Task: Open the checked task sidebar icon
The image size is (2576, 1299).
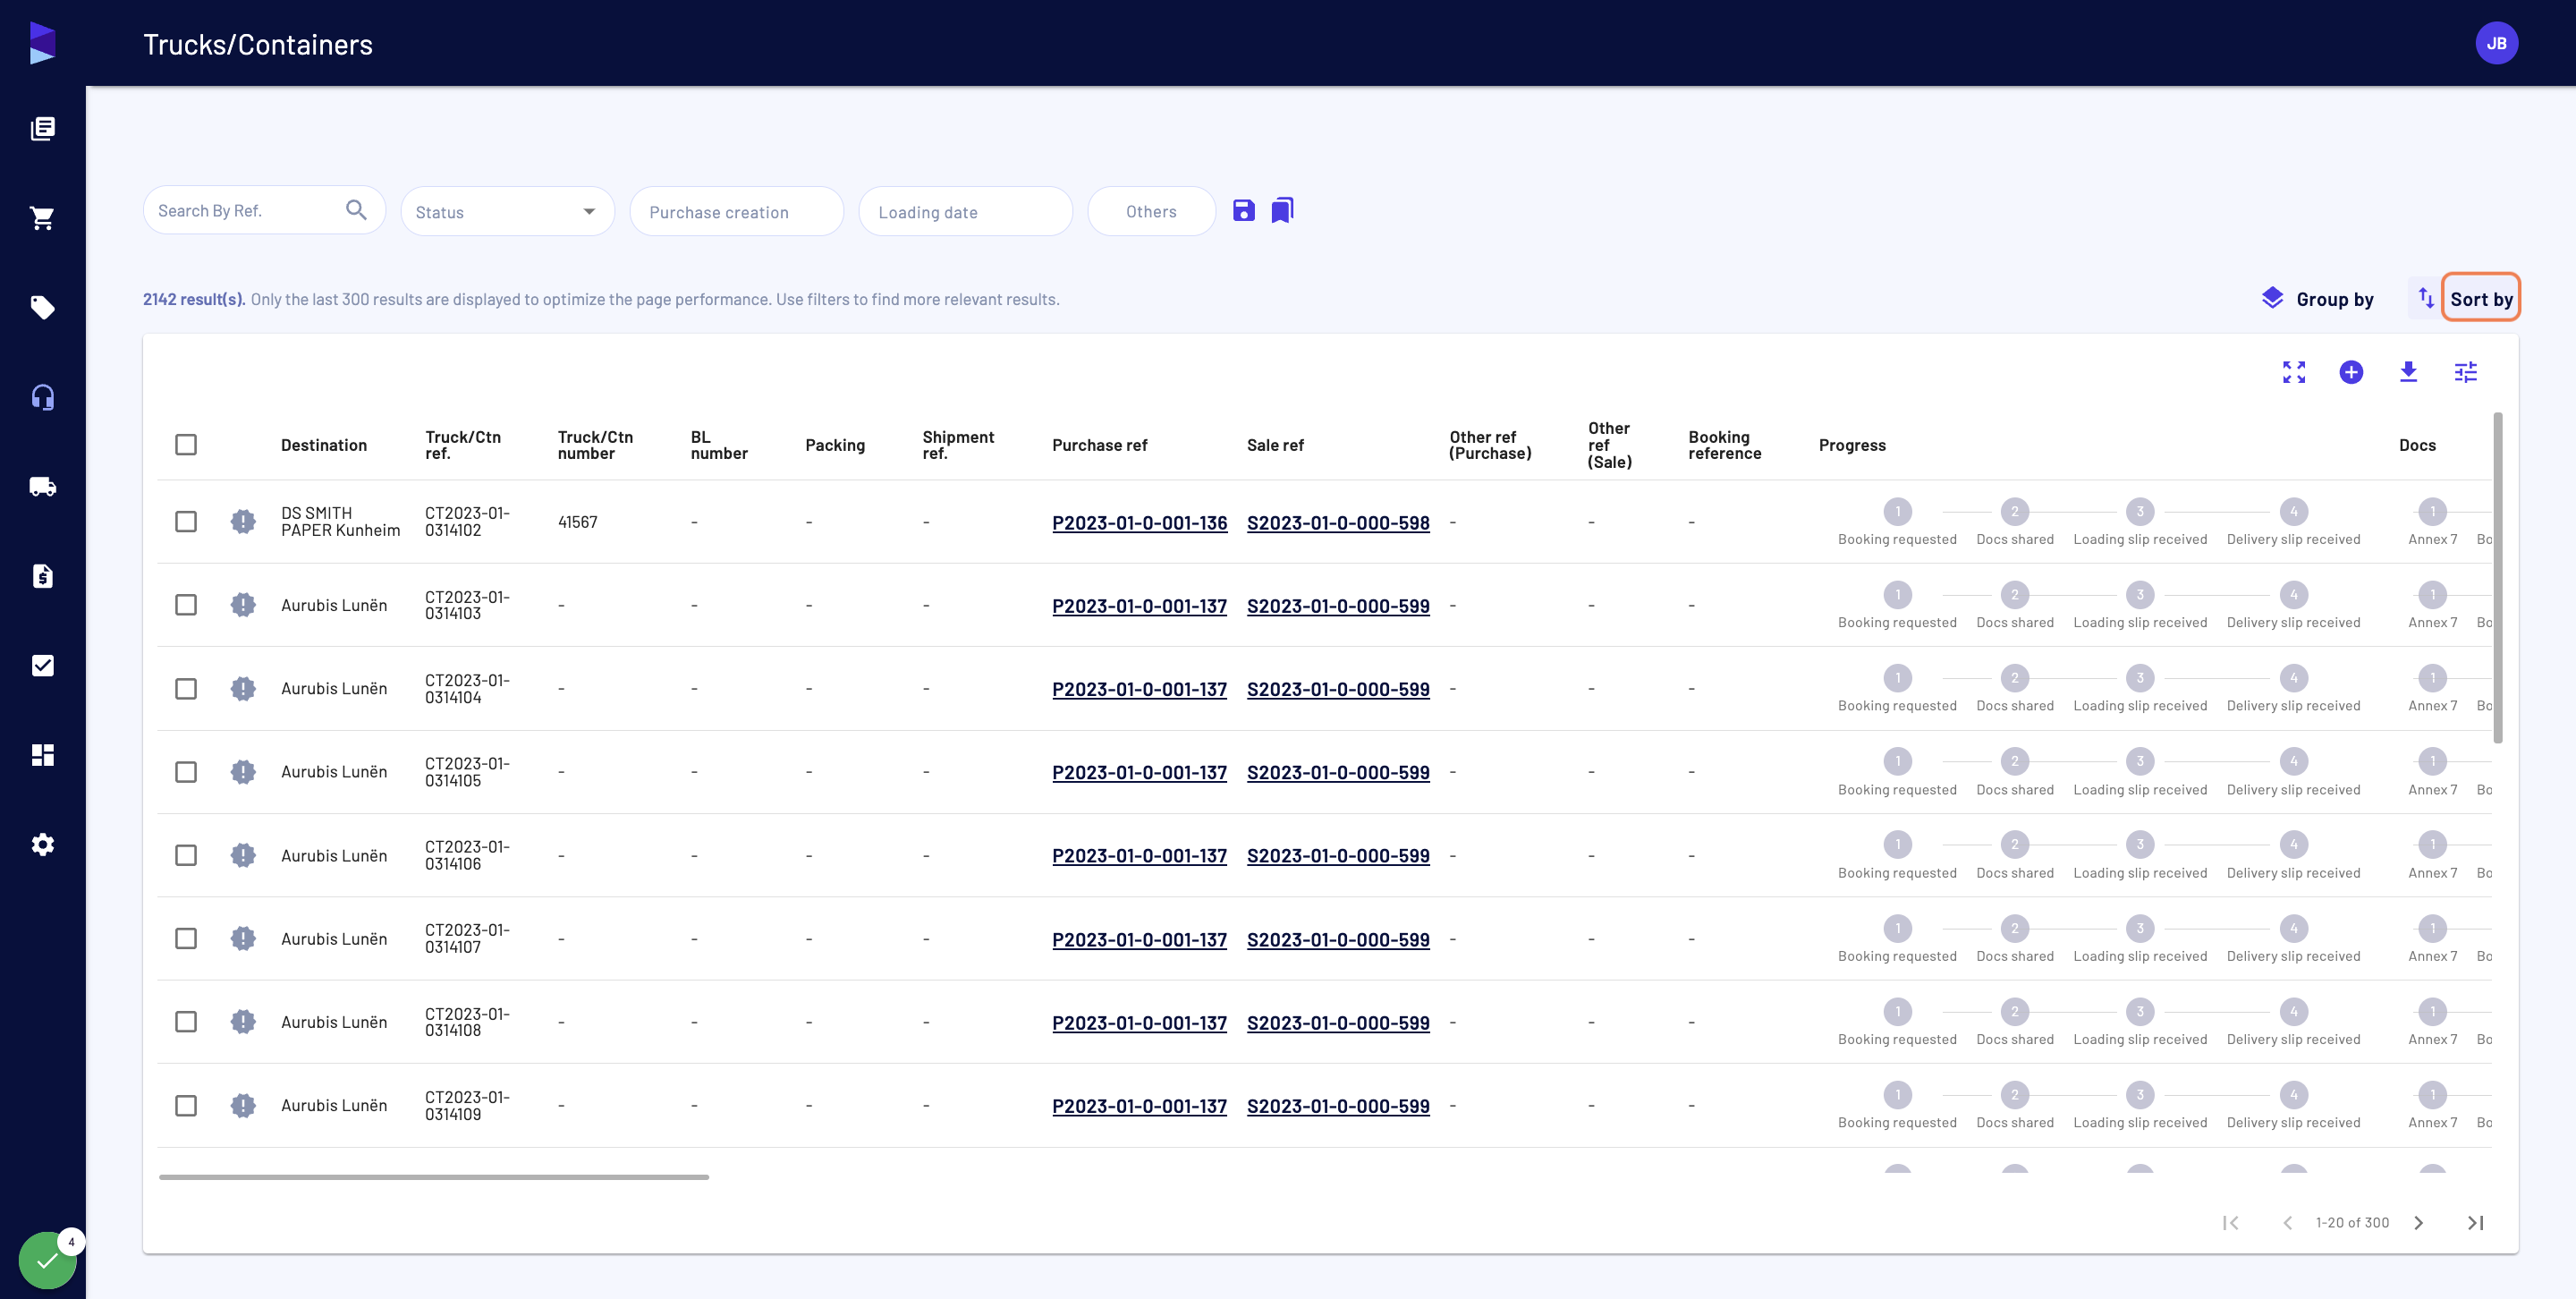Action: [x=43, y=666]
